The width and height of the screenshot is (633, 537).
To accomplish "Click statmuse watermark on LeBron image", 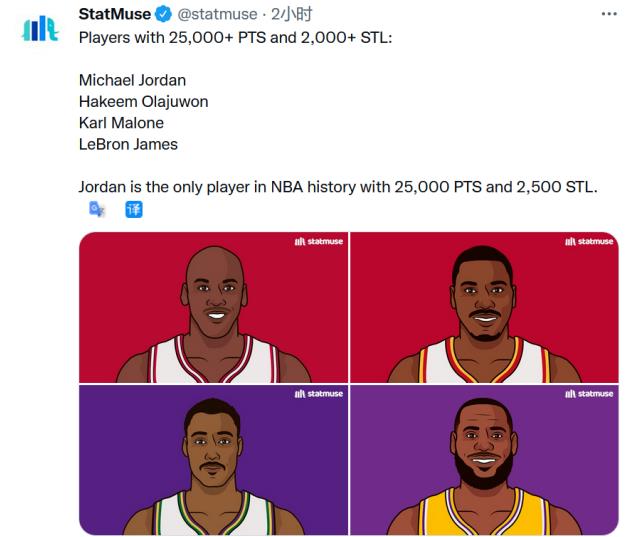I will [x=589, y=394].
